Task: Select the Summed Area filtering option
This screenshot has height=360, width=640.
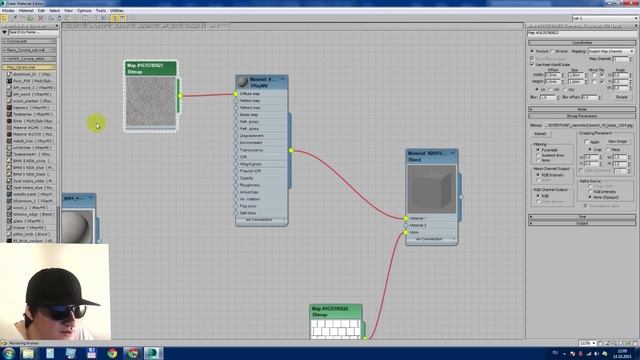Action: (x=538, y=155)
